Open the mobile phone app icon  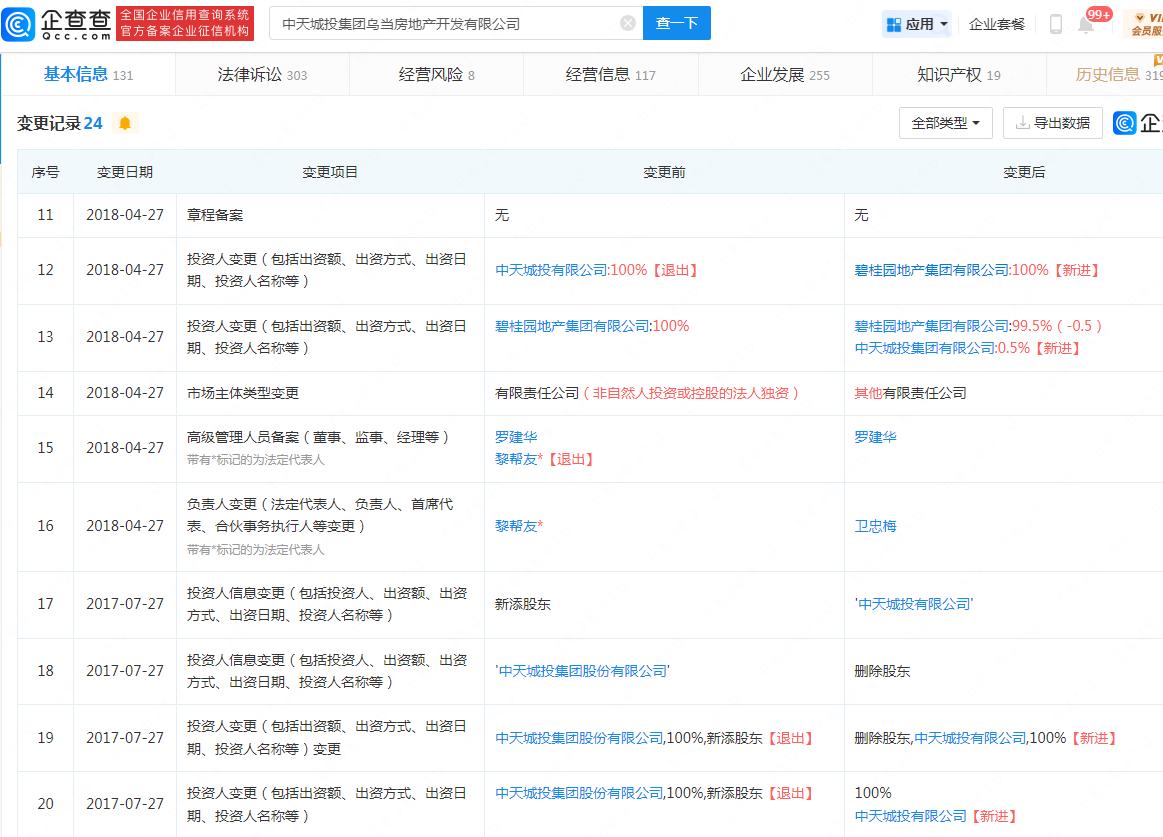coord(1055,23)
